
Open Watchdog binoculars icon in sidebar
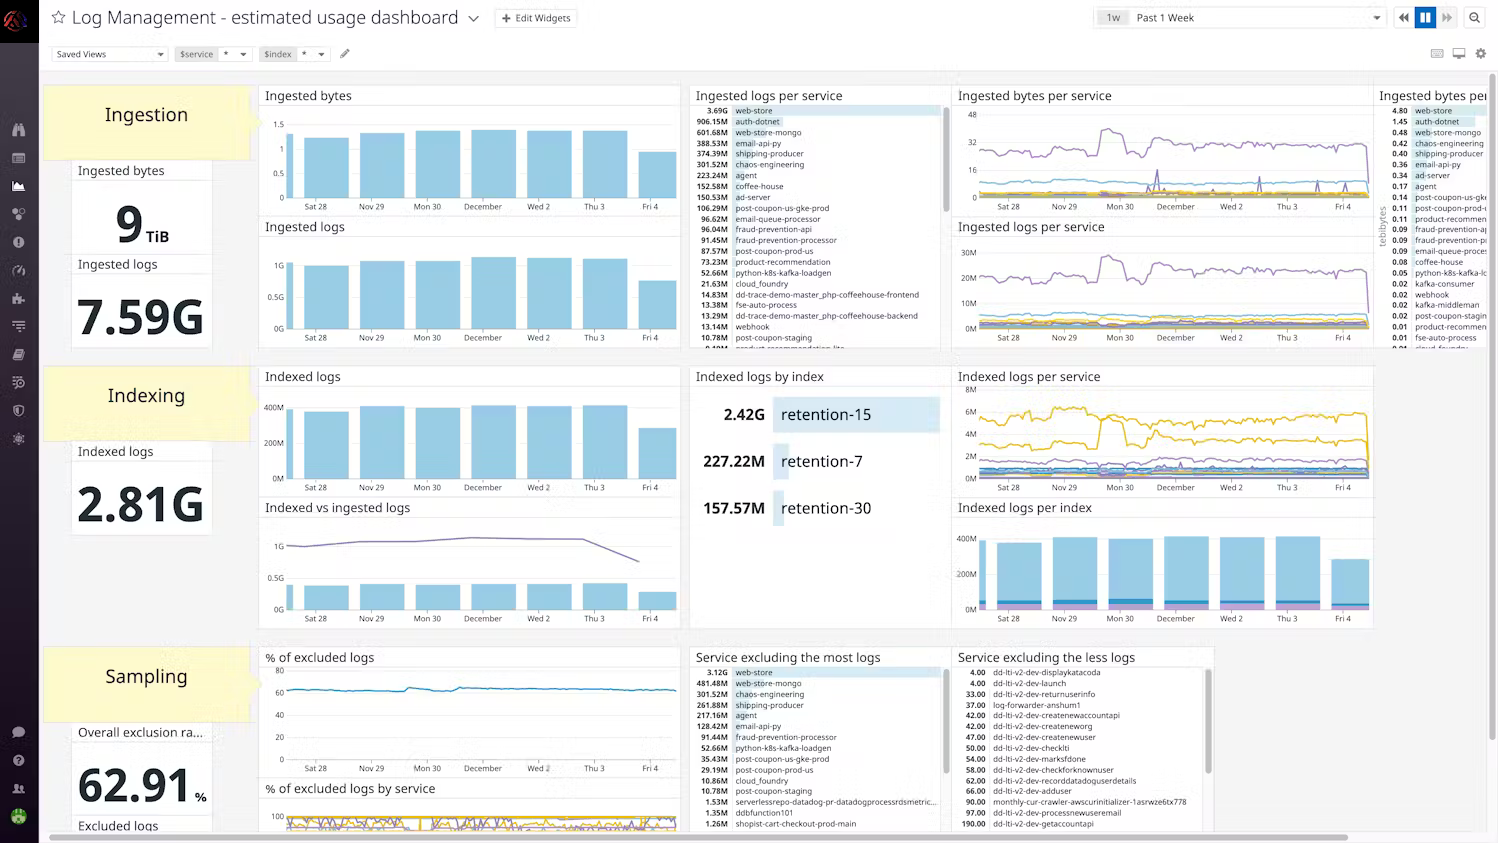[x=18, y=130]
